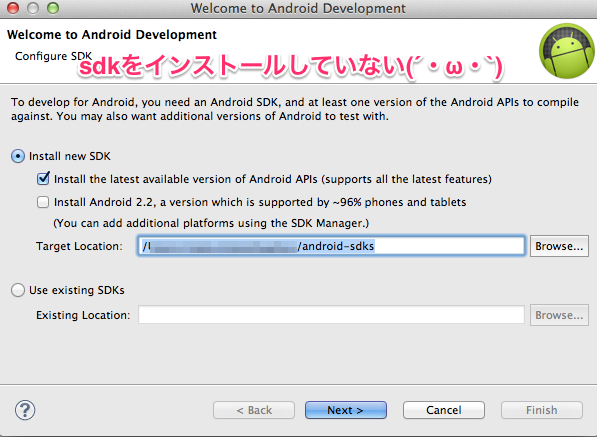The width and height of the screenshot is (597, 437).
Task: Select the Install new SDK radio button
Action: click(x=18, y=156)
